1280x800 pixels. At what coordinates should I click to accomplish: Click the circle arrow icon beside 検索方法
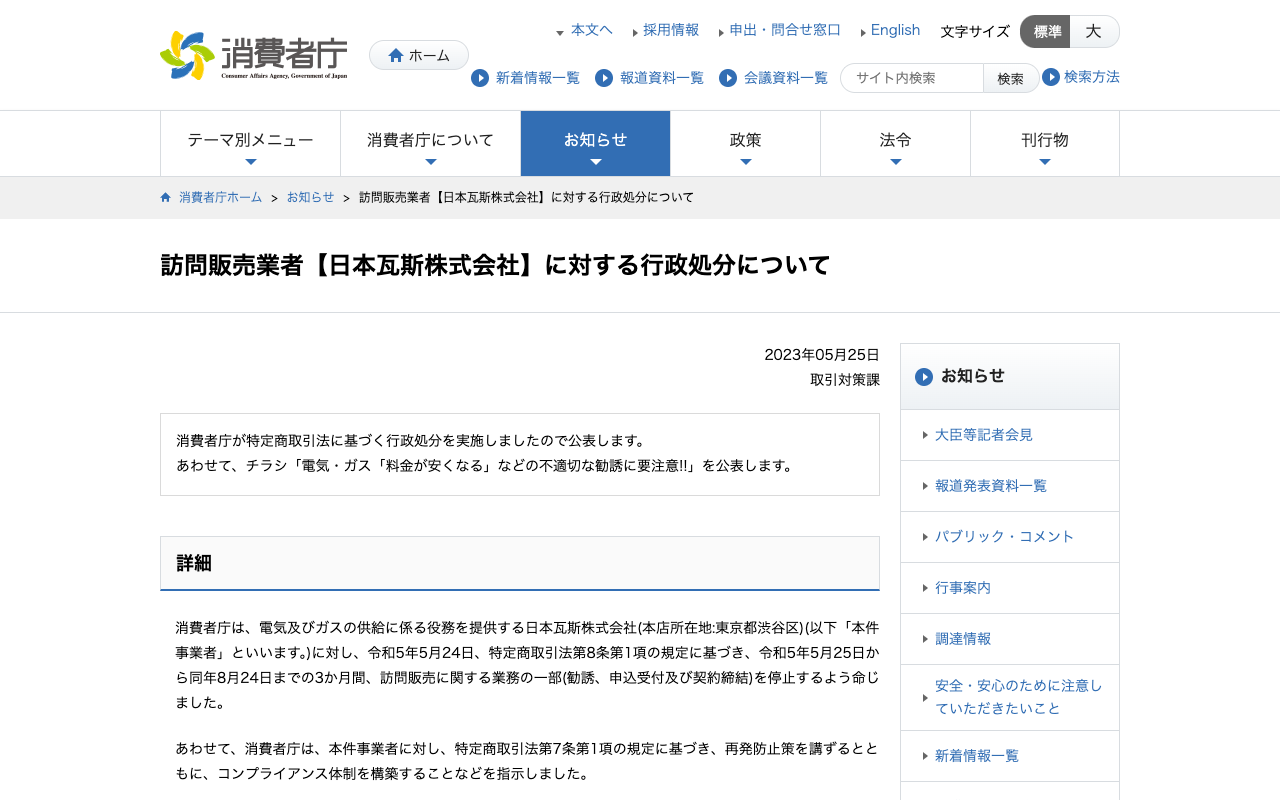(x=1051, y=77)
